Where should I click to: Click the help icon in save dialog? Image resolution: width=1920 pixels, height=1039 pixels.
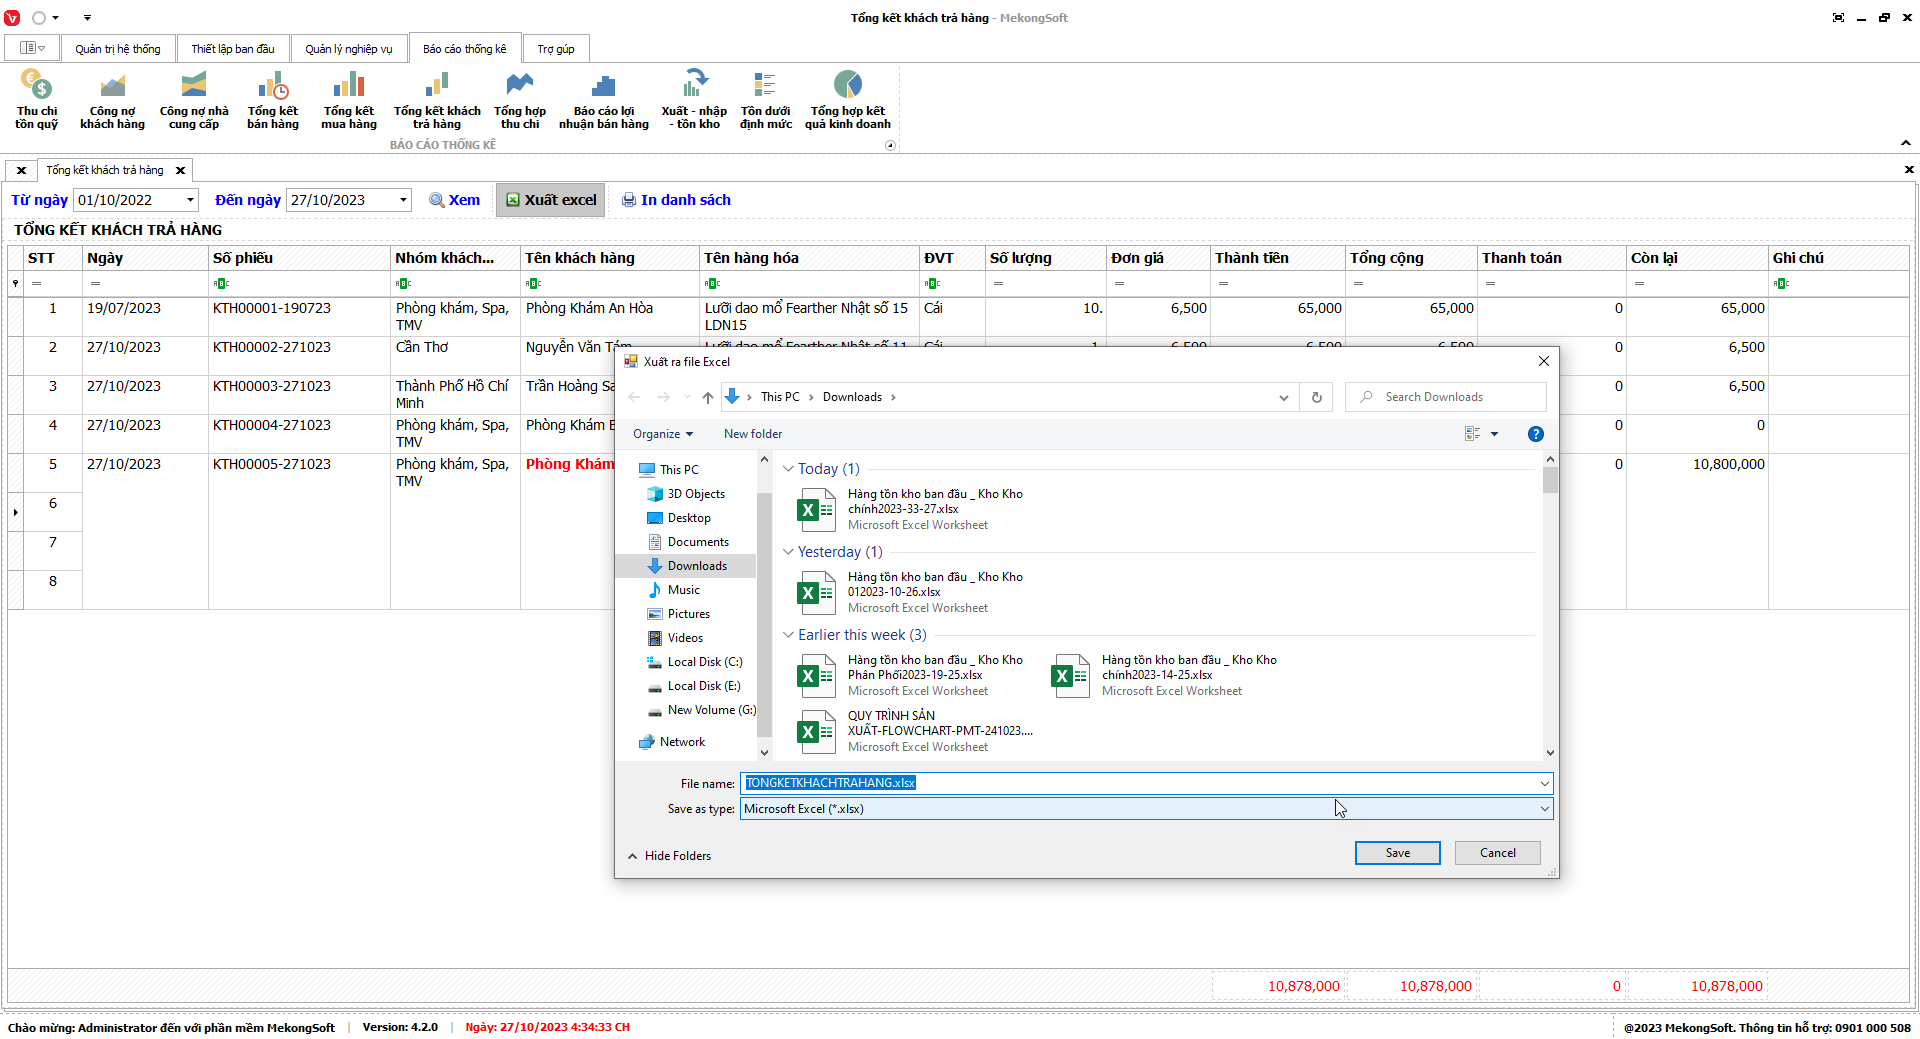[x=1535, y=434]
